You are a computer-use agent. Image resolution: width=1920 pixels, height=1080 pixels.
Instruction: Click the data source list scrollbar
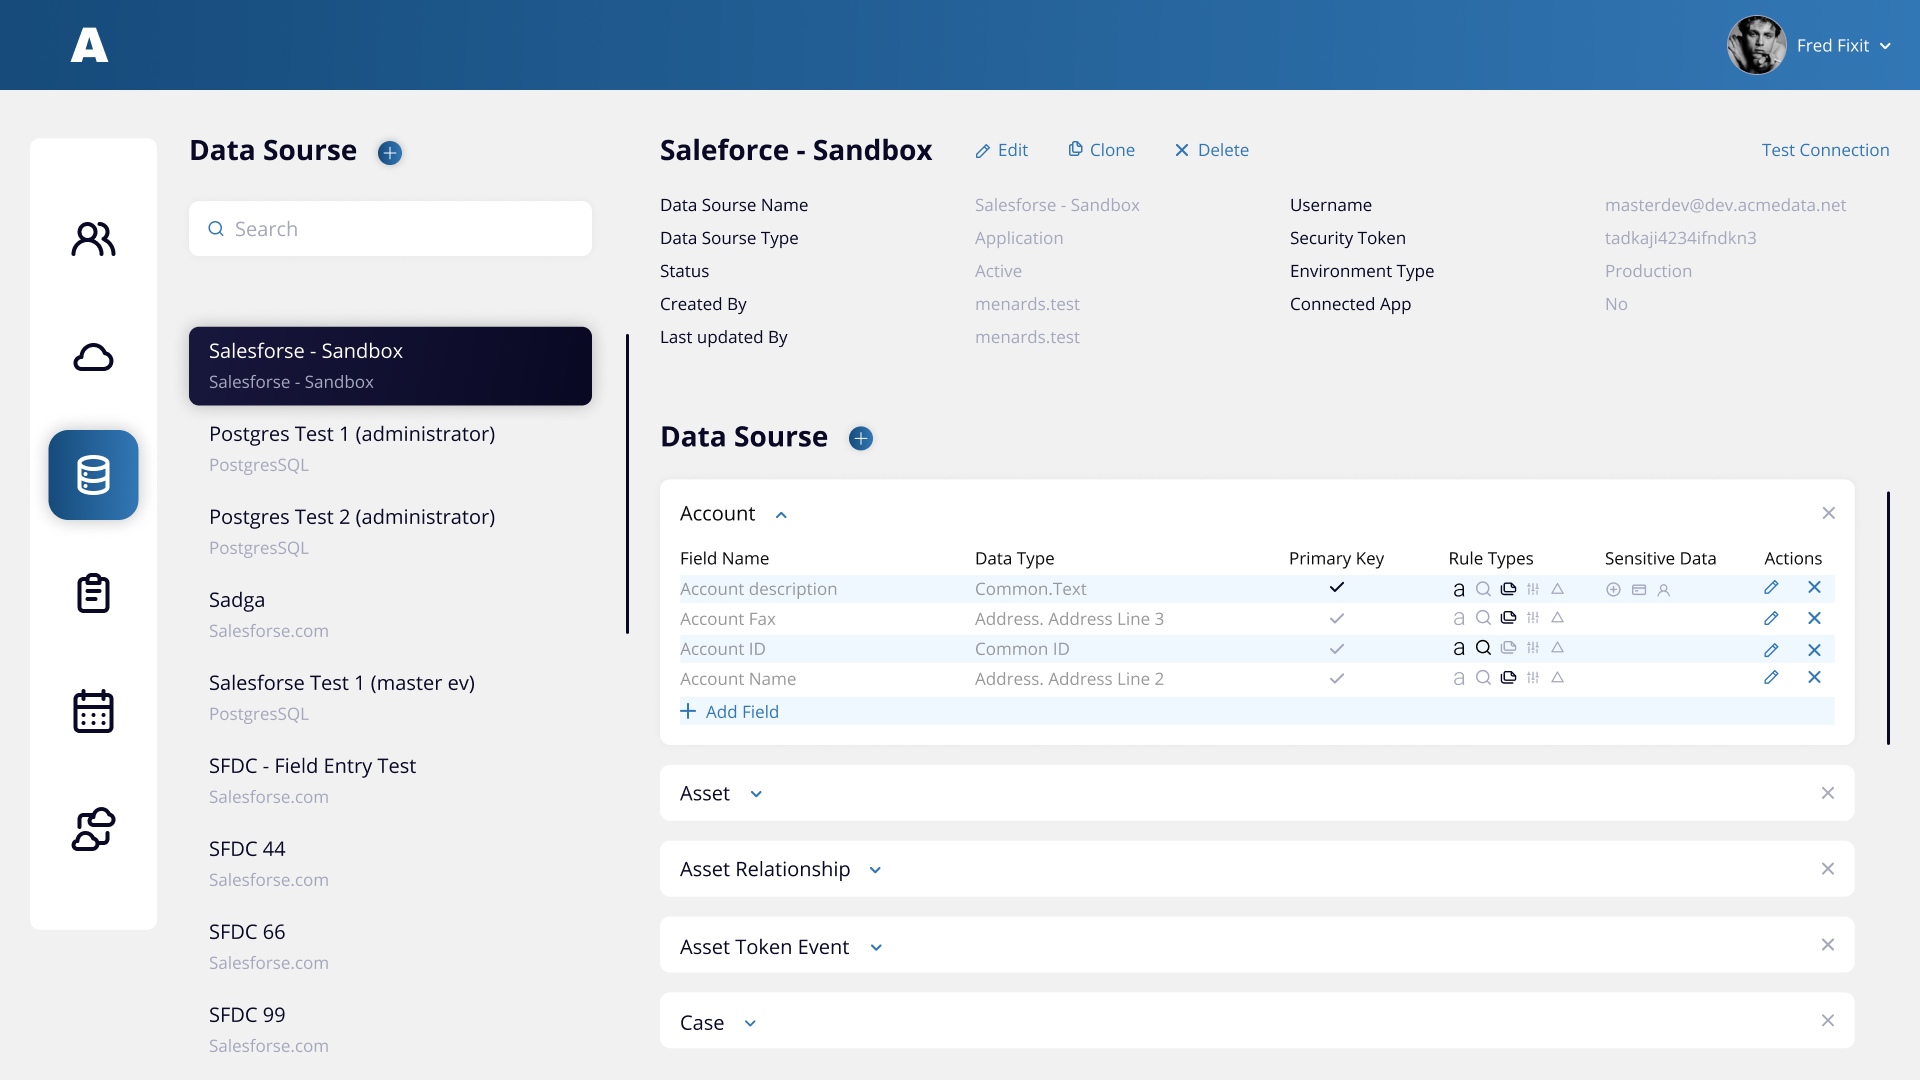pos(627,484)
